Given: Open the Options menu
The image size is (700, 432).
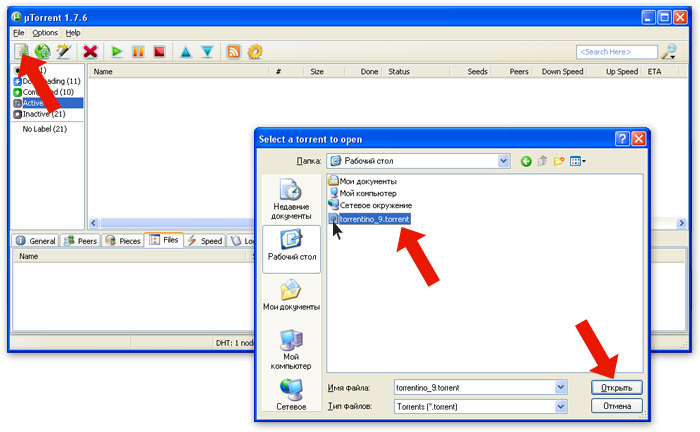Looking at the screenshot, I should tap(45, 33).
